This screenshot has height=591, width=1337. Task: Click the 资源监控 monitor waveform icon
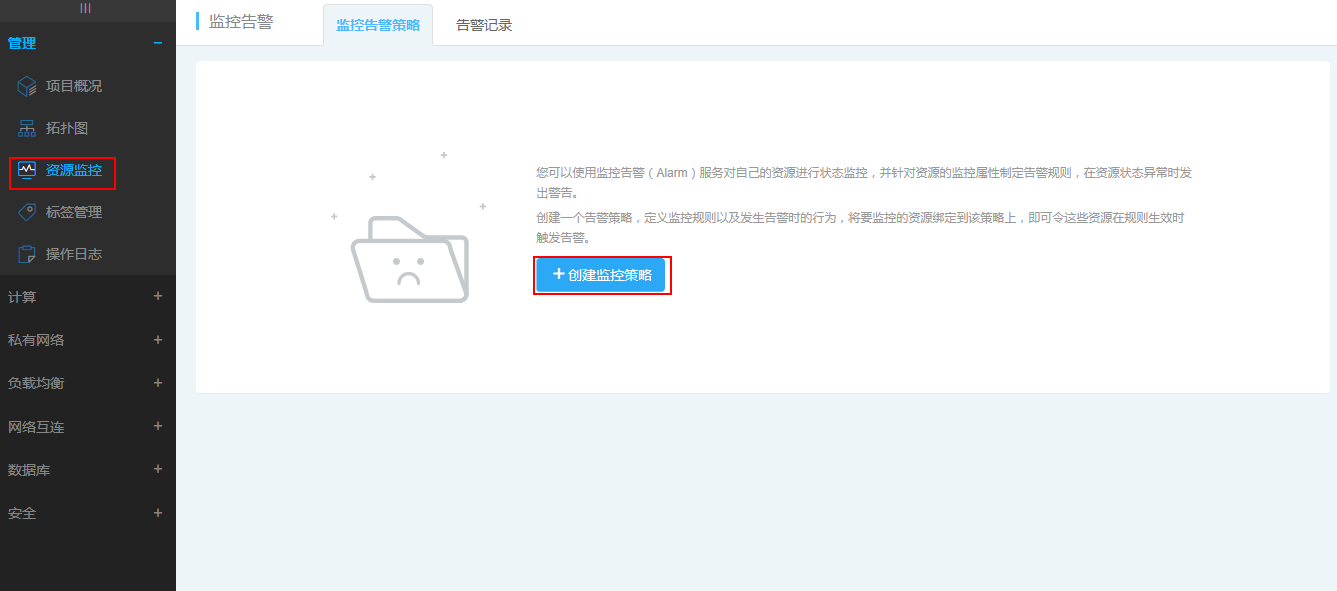click(x=27, y=170)
